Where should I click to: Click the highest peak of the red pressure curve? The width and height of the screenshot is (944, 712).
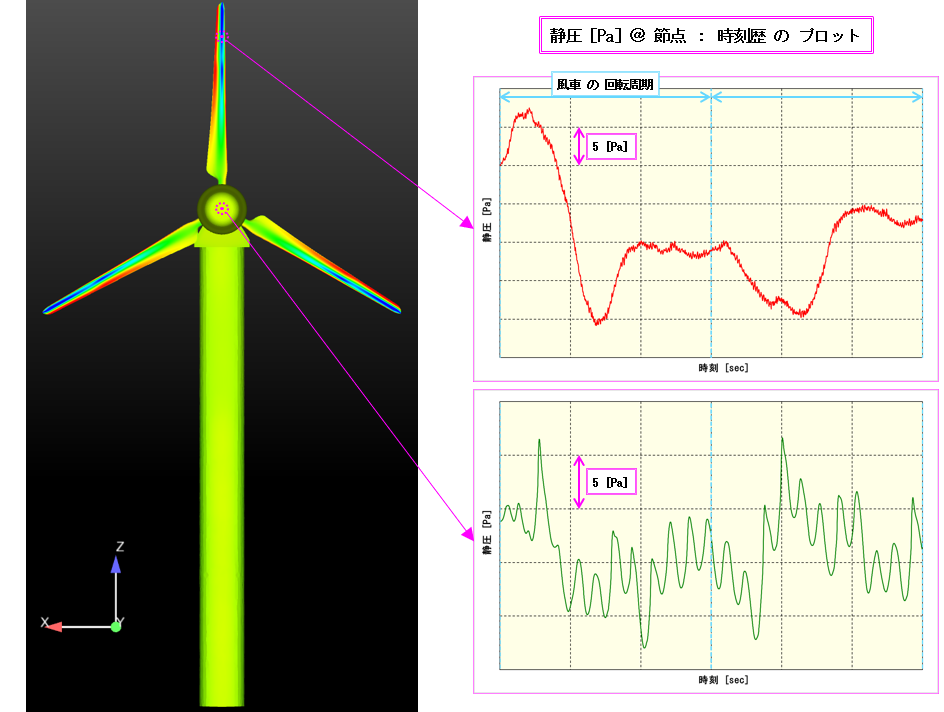[521, 112]
